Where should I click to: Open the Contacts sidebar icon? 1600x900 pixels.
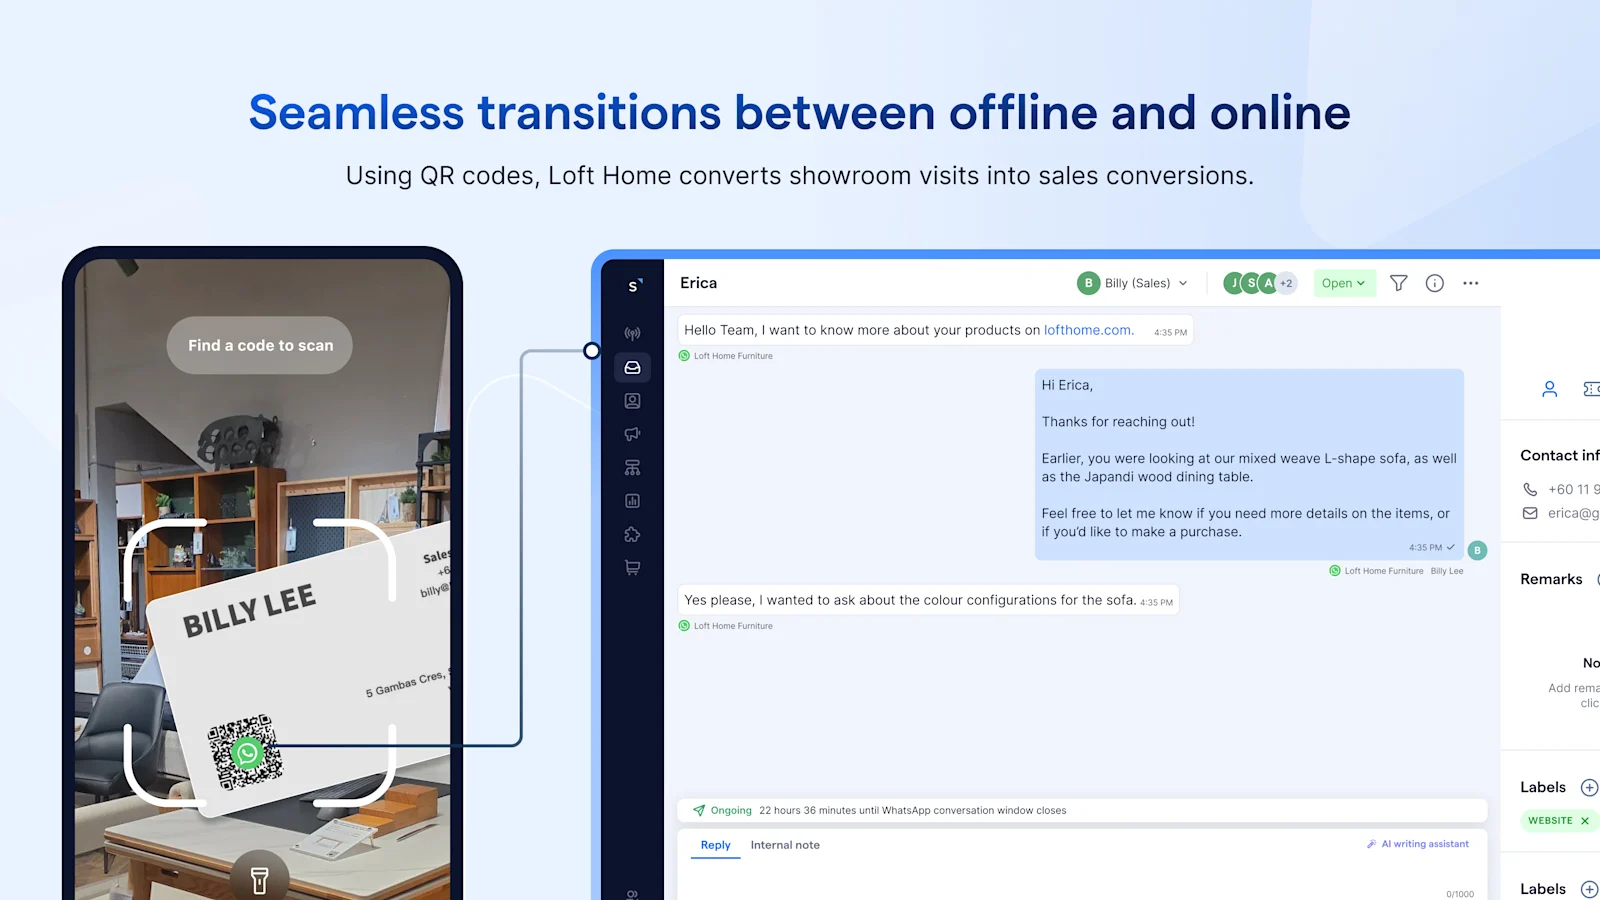[632, 400]
